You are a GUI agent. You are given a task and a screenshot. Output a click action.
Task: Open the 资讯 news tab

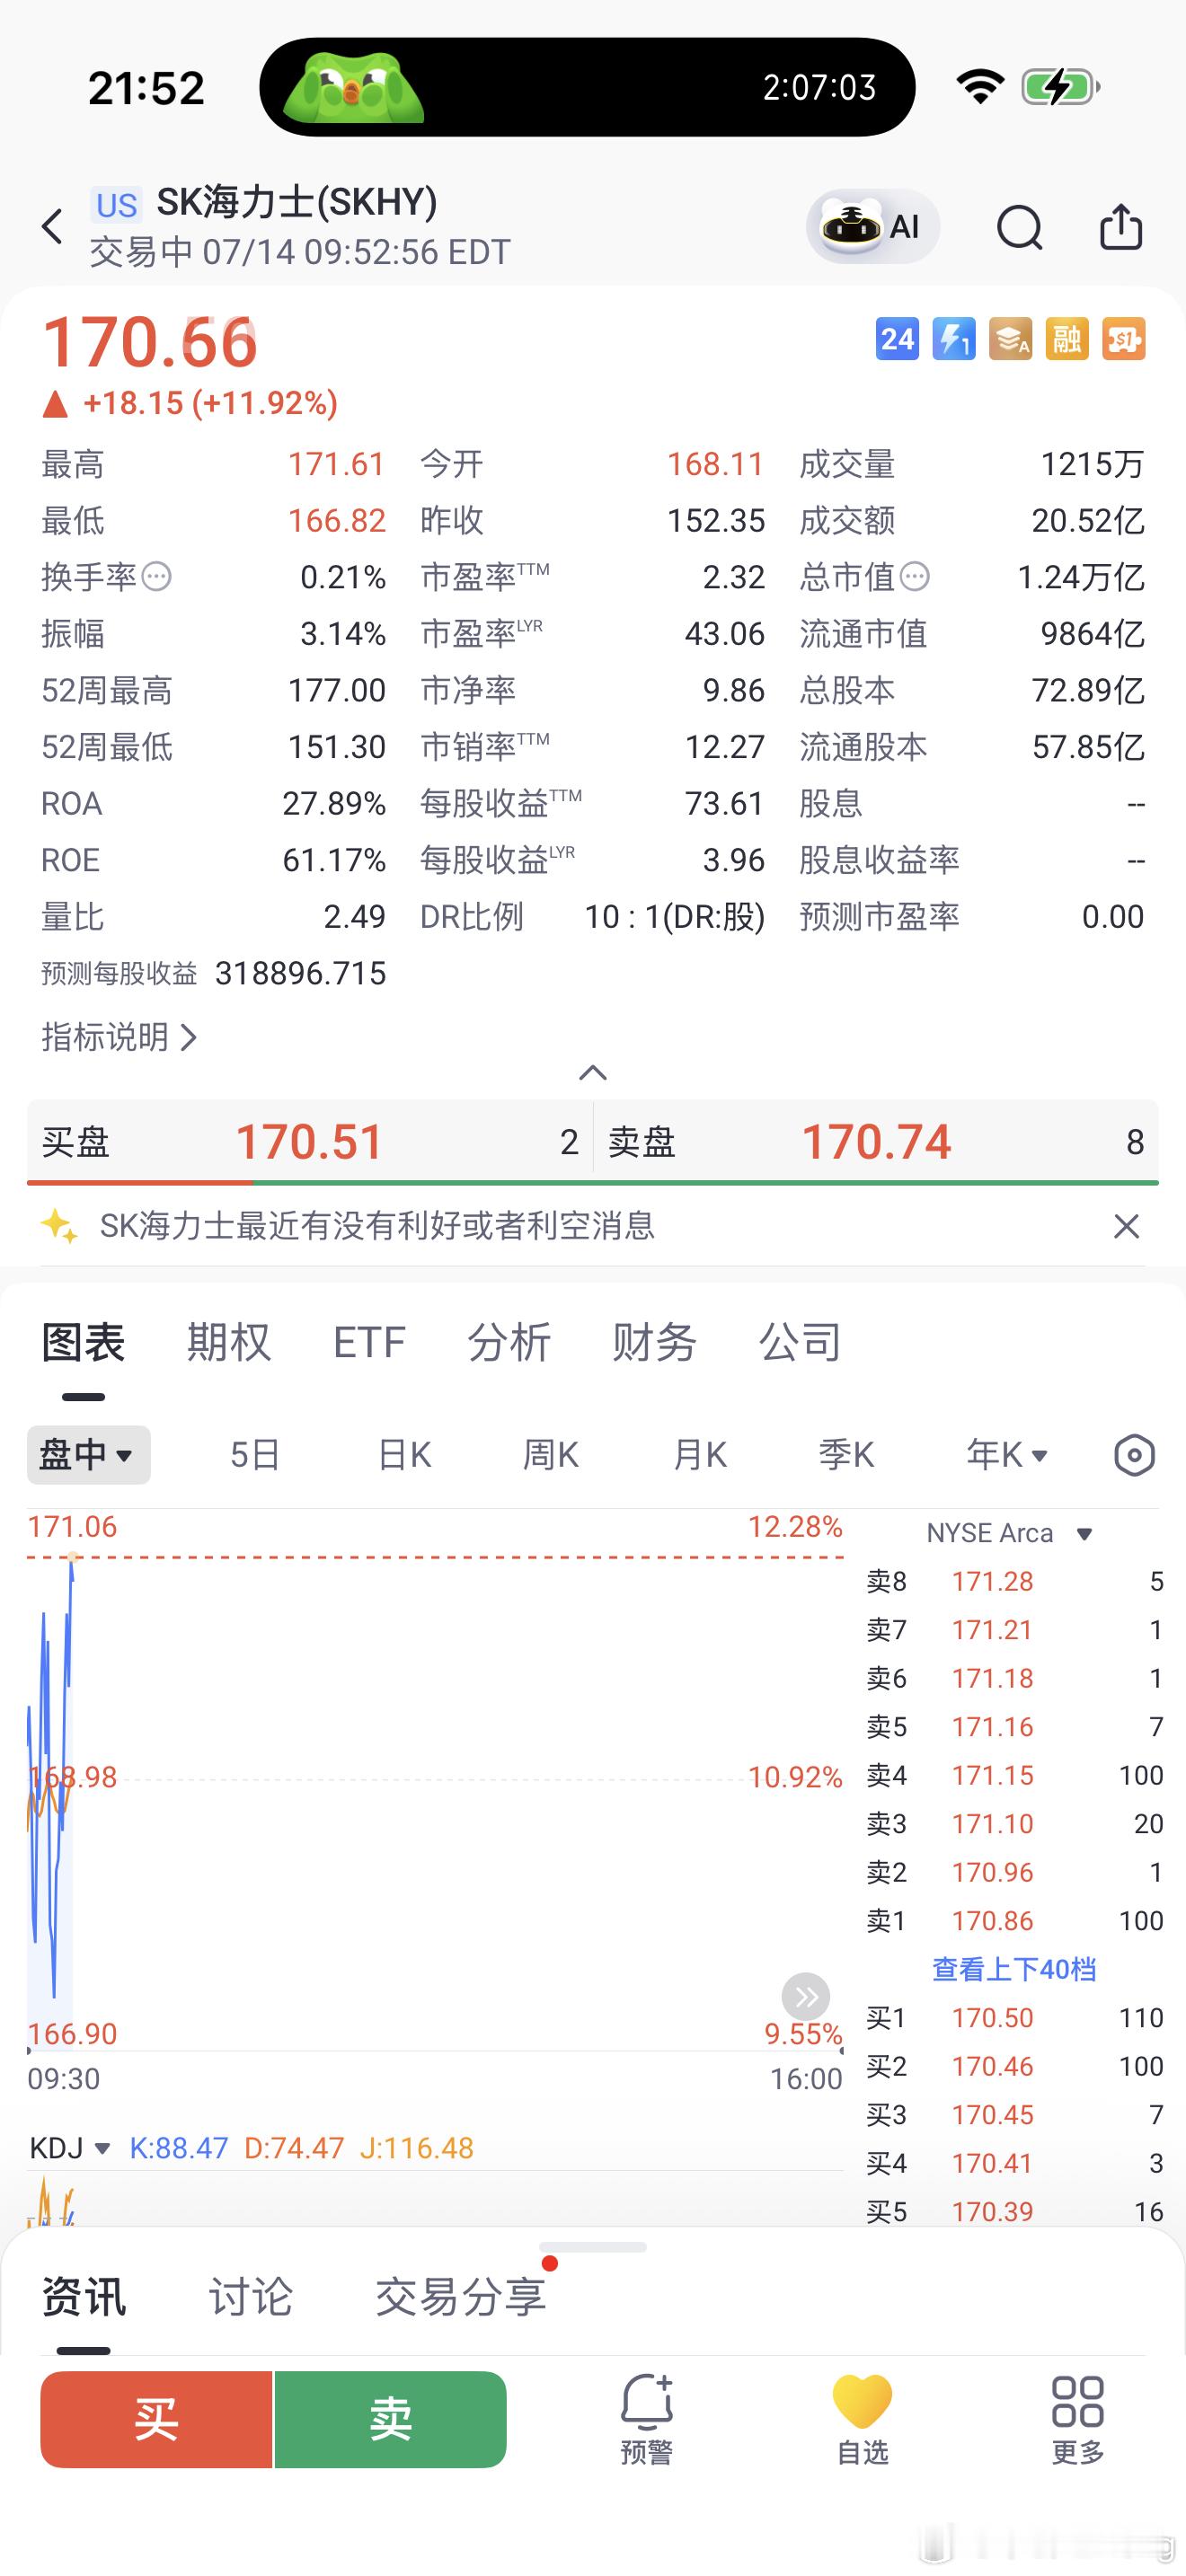point(83,2297)
